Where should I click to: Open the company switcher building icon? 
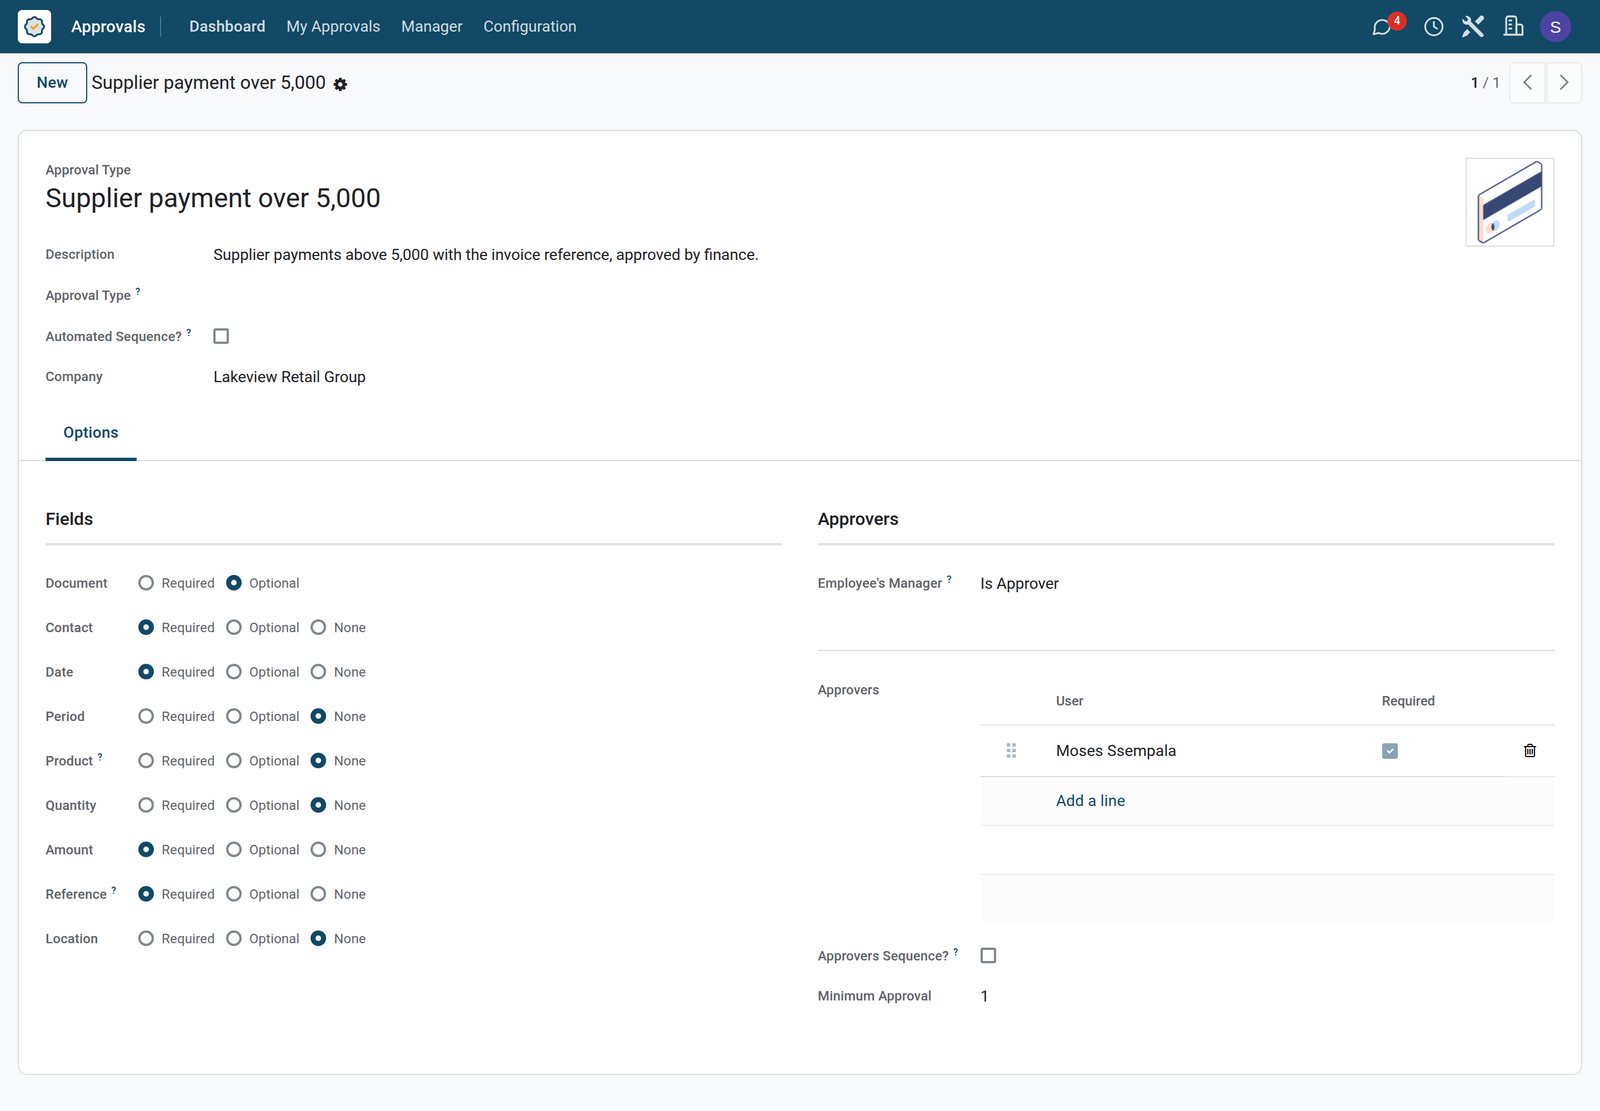point(1513,27)
